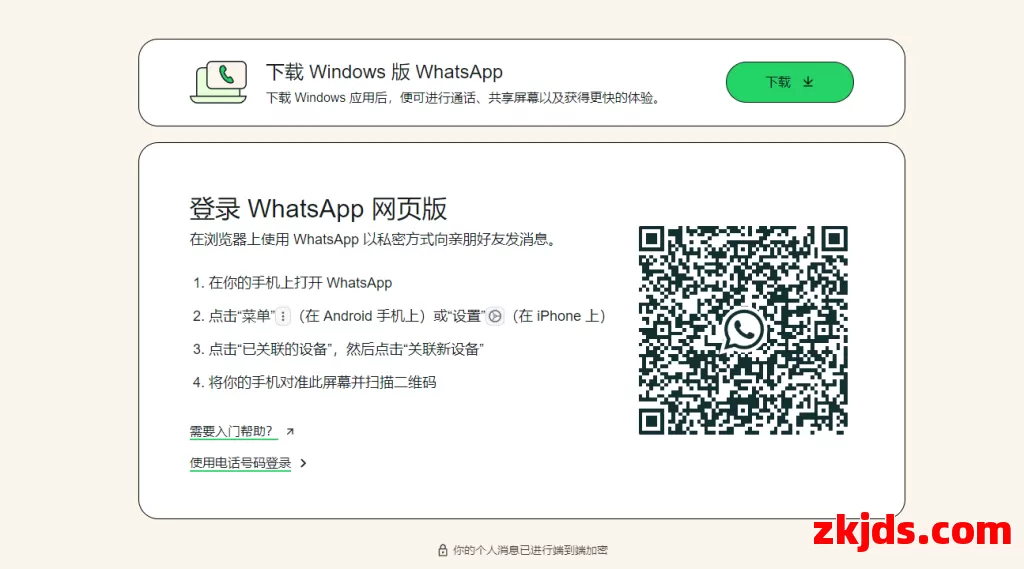Image resolution: width=1024 pixels, height=569 pixels.
Task: Click the WhatsApp QR code
Action: (x=743, y=330)
